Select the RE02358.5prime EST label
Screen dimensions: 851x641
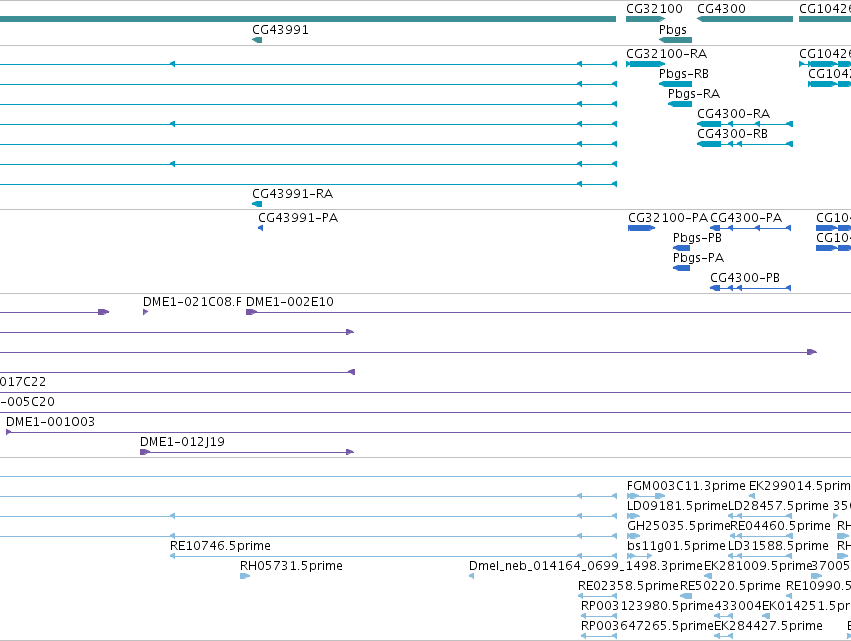pyautogui.click(x=628, y=586)
